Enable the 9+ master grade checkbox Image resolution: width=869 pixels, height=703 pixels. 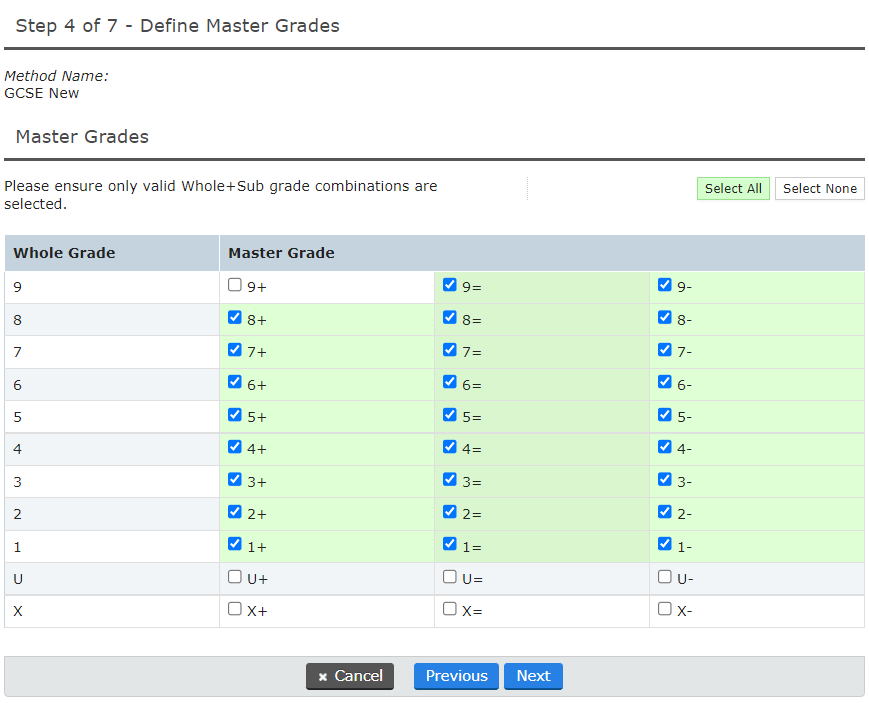point(234,284)
